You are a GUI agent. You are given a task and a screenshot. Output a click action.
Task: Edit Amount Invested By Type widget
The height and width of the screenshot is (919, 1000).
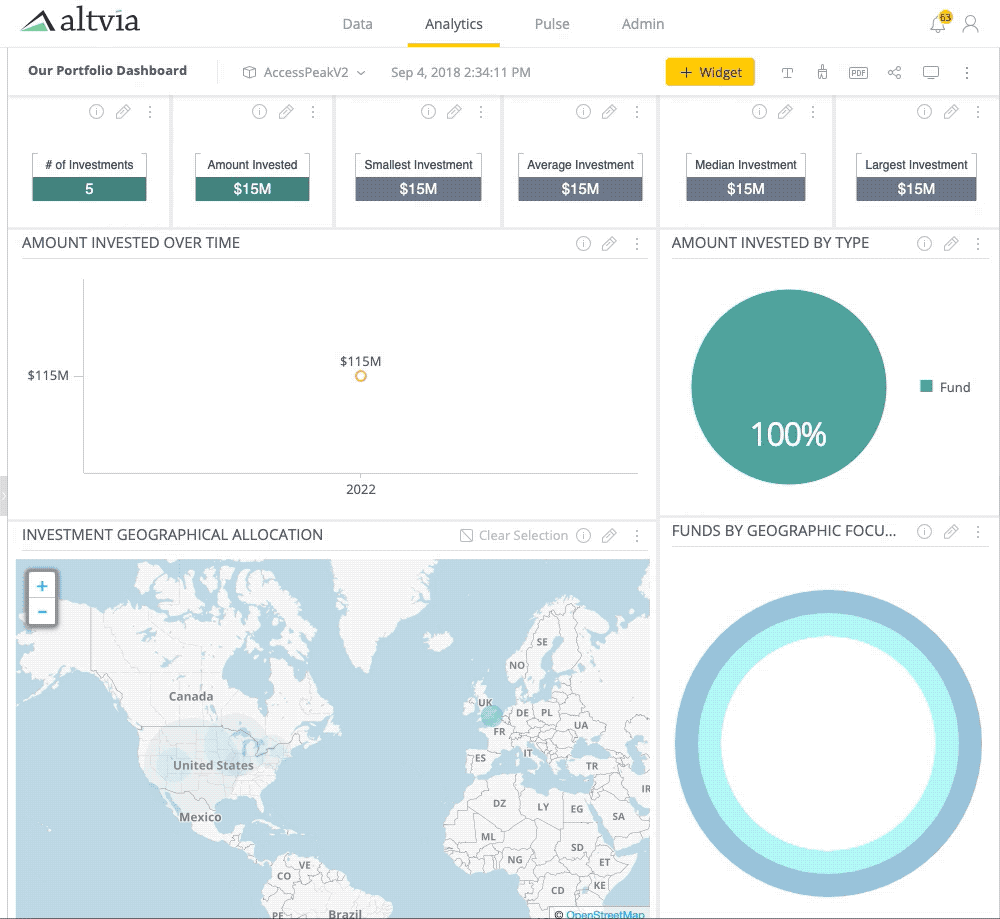coord(951,244)
